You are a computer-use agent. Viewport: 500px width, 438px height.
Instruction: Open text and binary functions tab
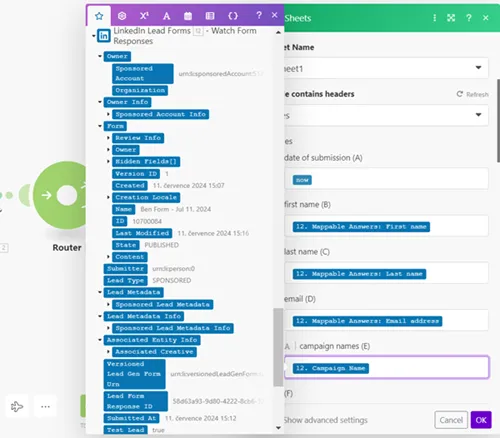pyautogui.click(x=166, y=16)
